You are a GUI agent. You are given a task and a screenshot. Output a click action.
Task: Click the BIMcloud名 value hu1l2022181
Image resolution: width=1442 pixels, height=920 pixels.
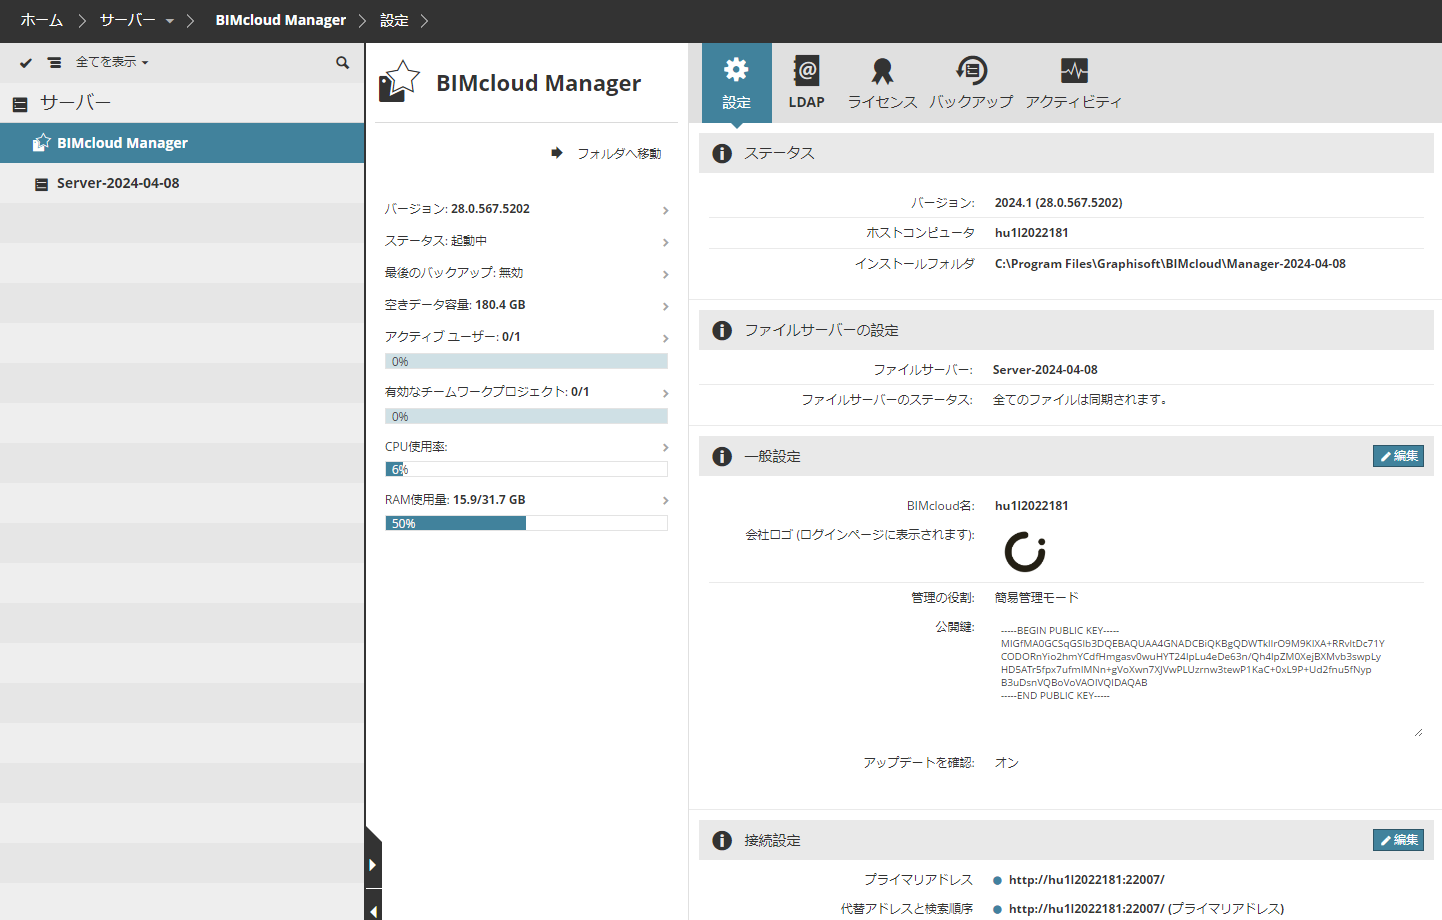(1031, 506)
